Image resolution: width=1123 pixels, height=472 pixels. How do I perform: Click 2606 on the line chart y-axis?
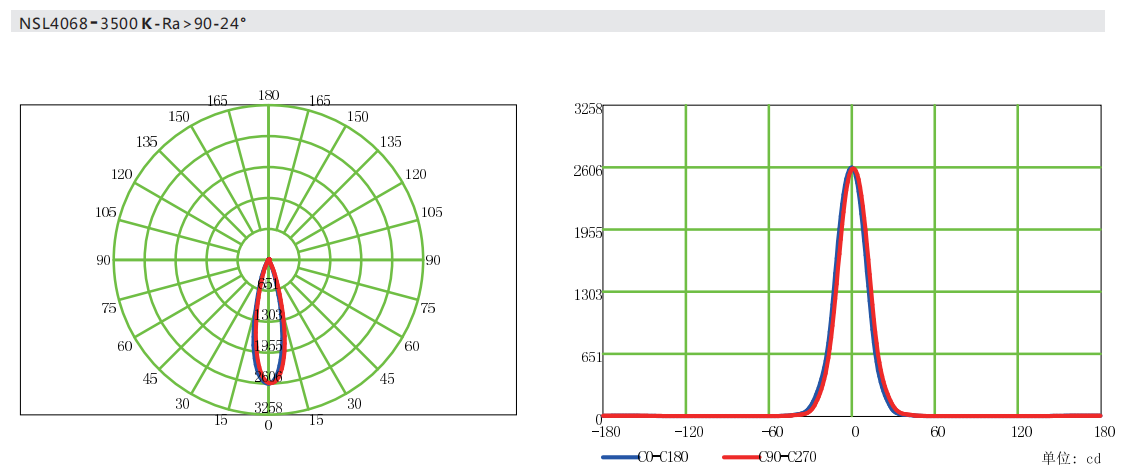coord(589,170)
